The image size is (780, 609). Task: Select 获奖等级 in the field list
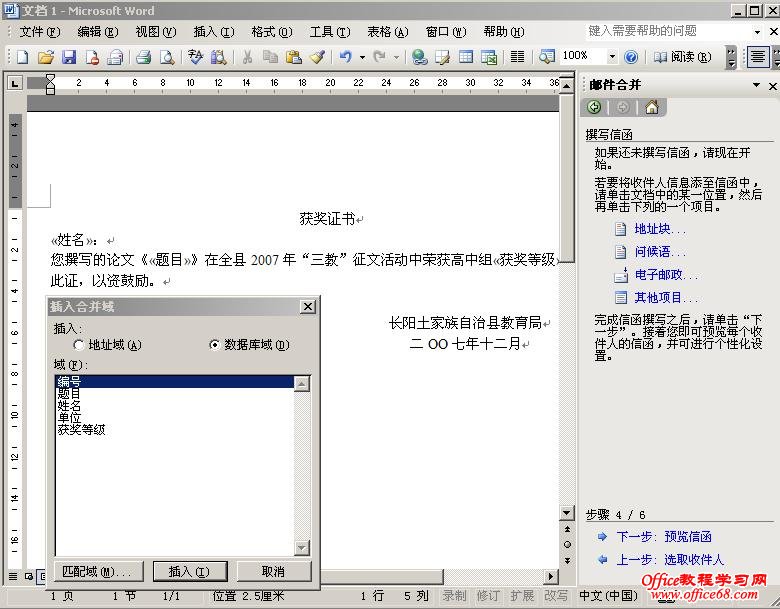tap(82, 430)
